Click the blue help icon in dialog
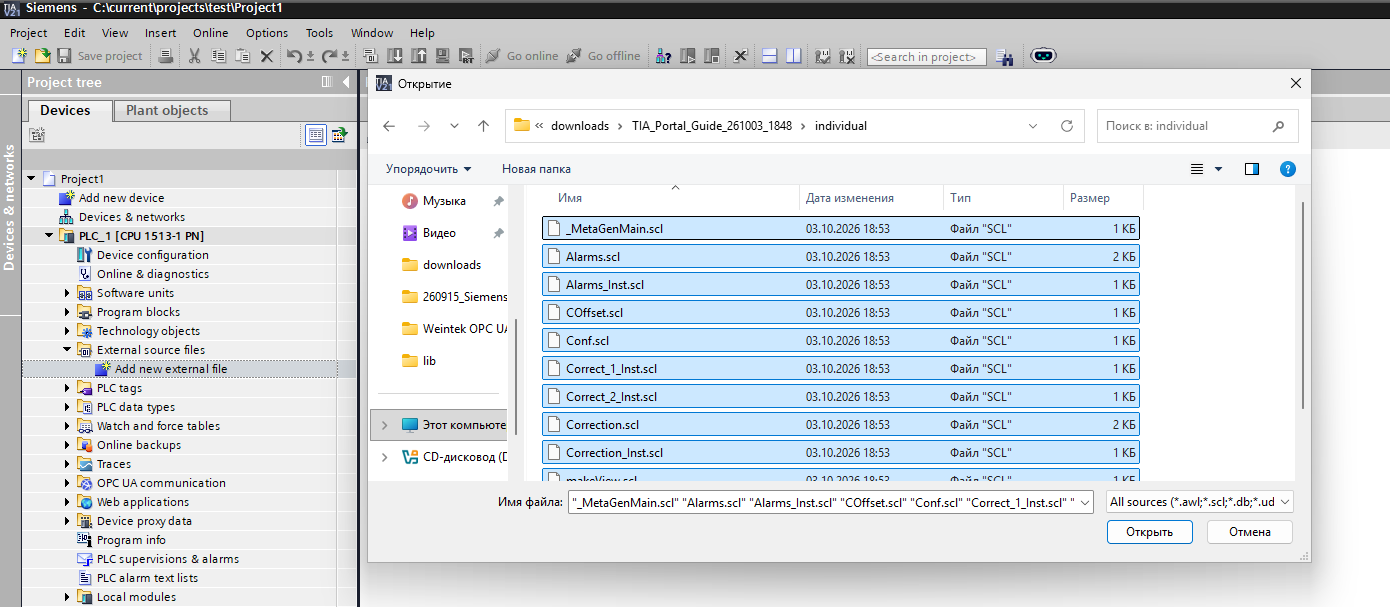The width and height of the screenshot is (1390, 607). coord(1288,169)
